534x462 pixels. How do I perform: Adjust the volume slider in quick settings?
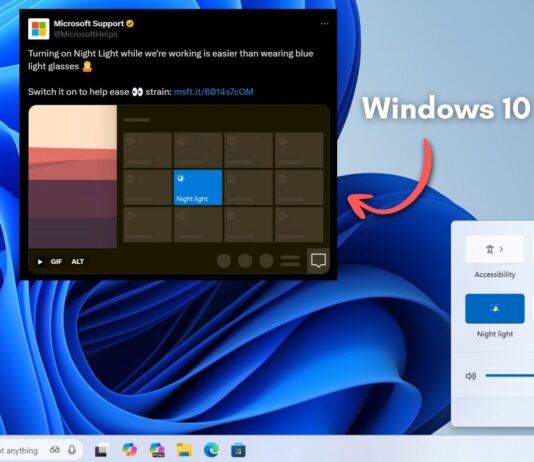coord(510,376)
